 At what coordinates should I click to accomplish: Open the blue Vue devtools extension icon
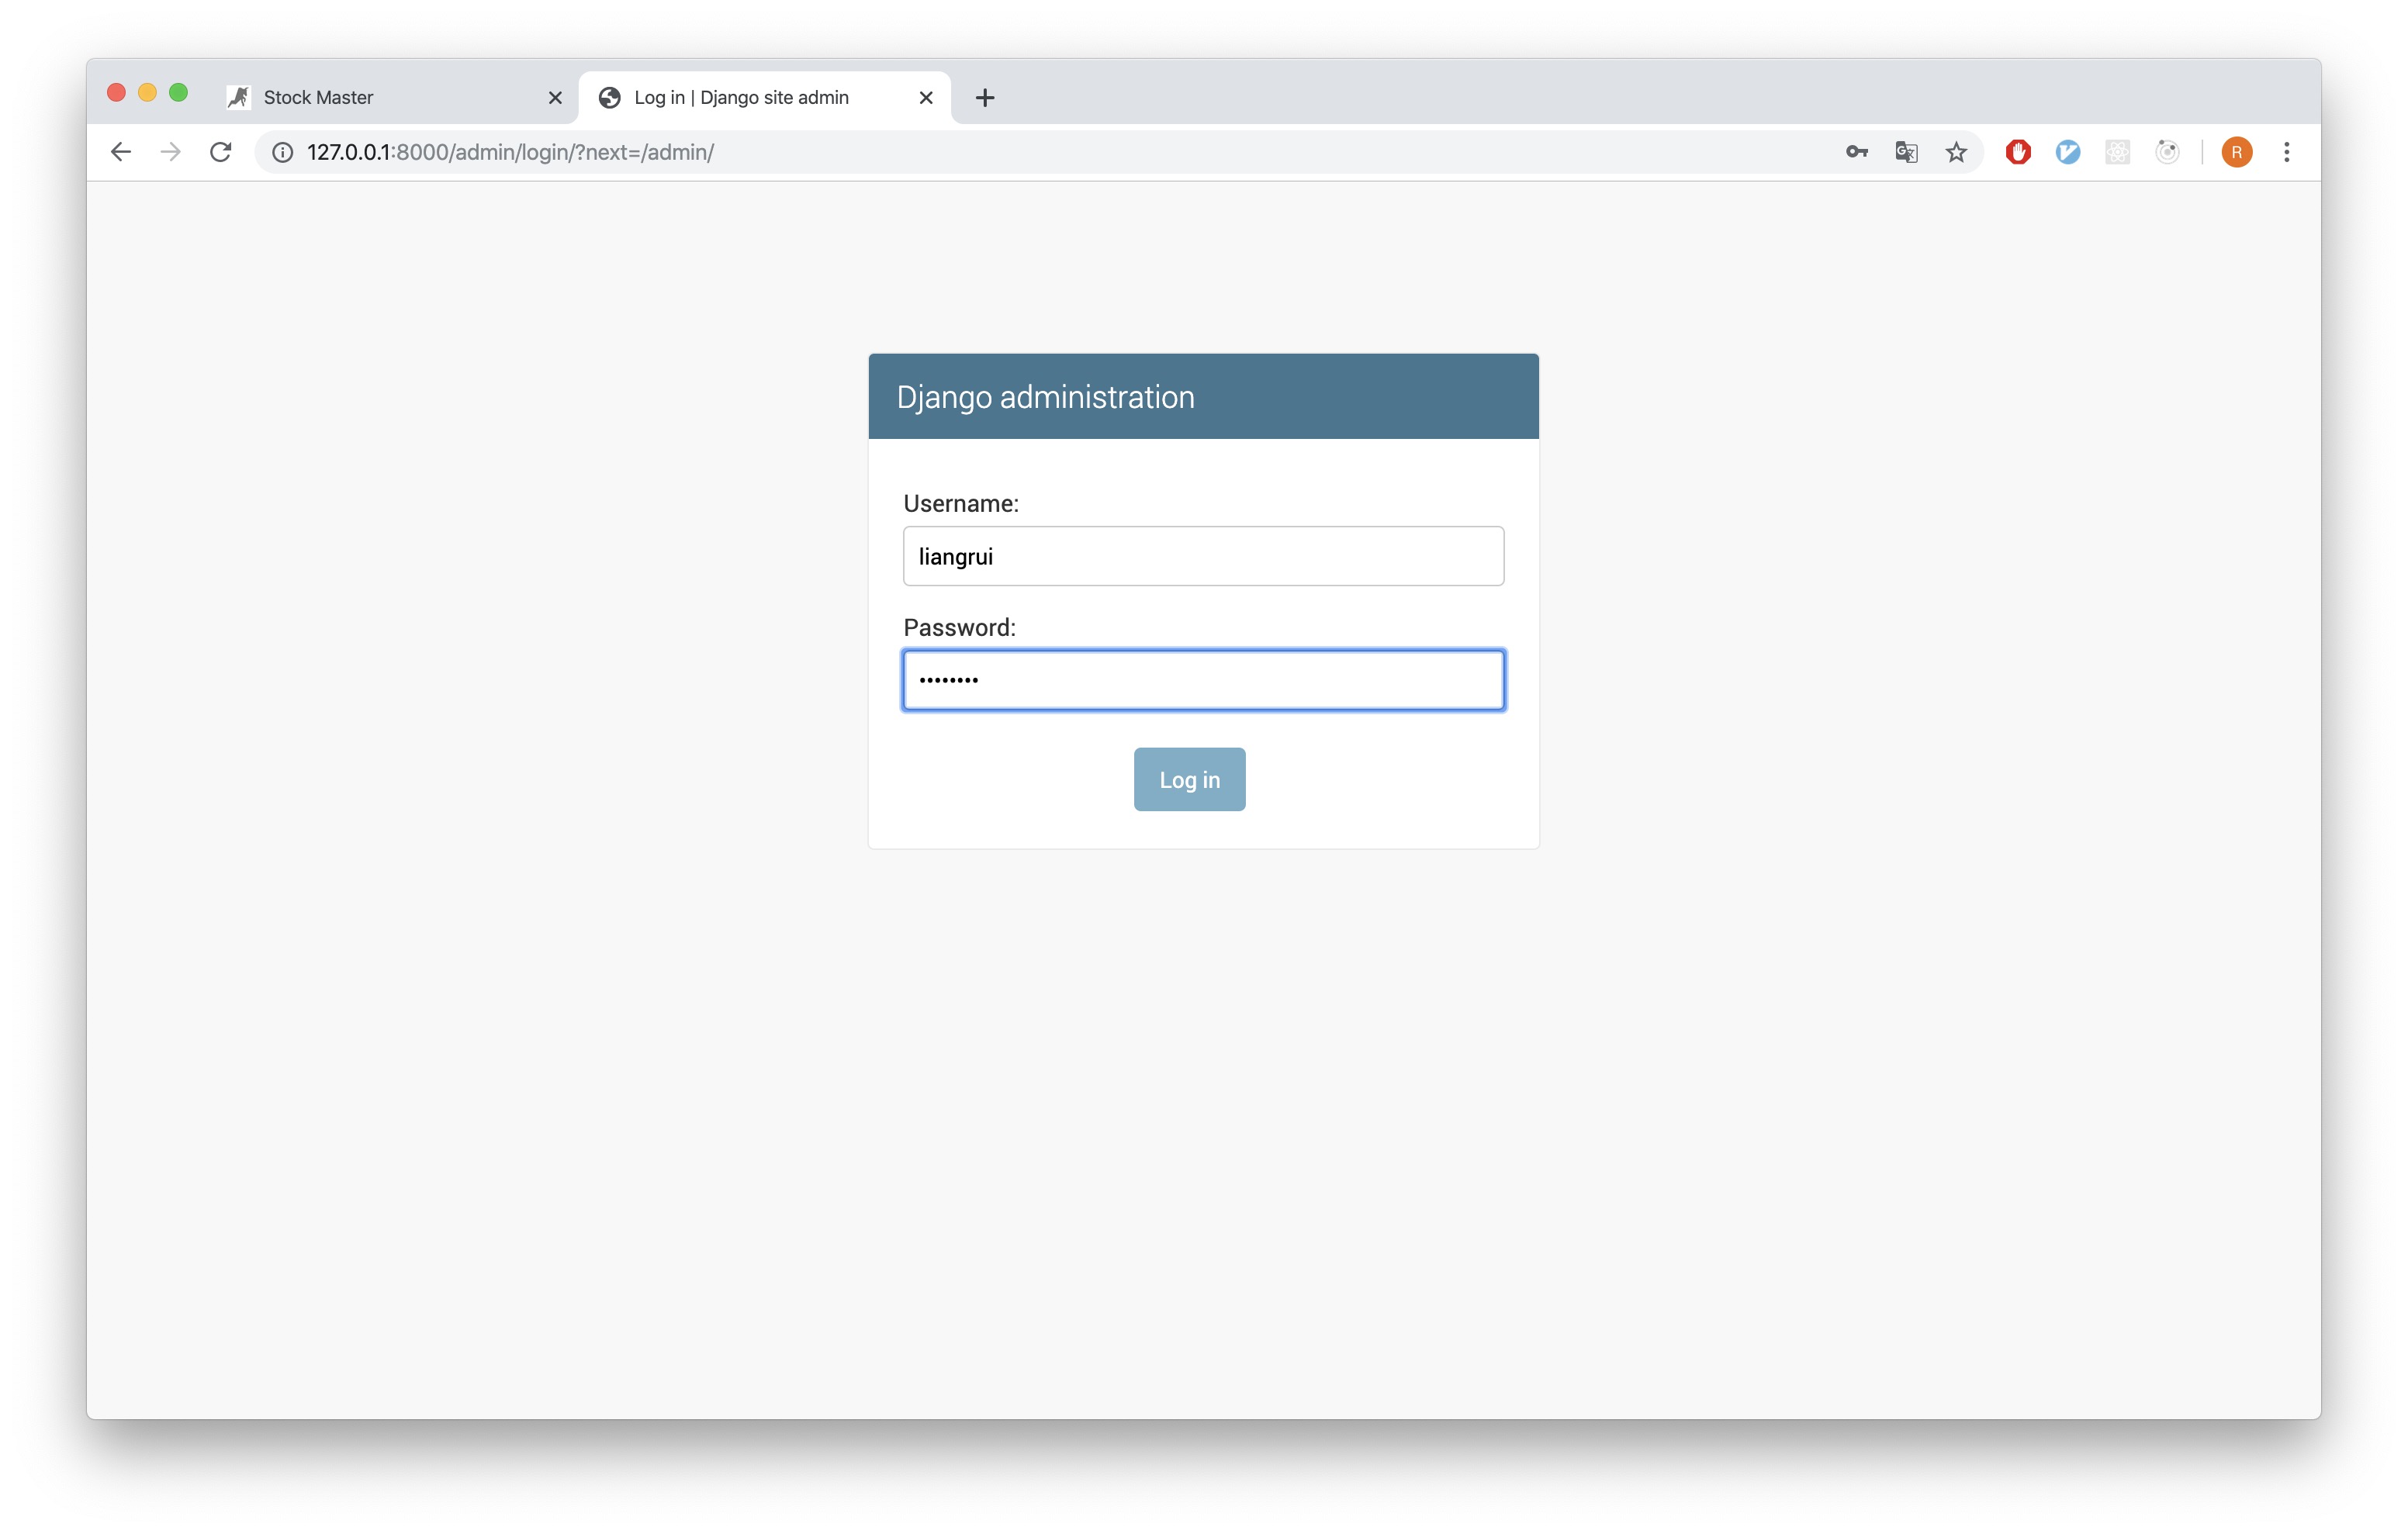(2068, 152)
